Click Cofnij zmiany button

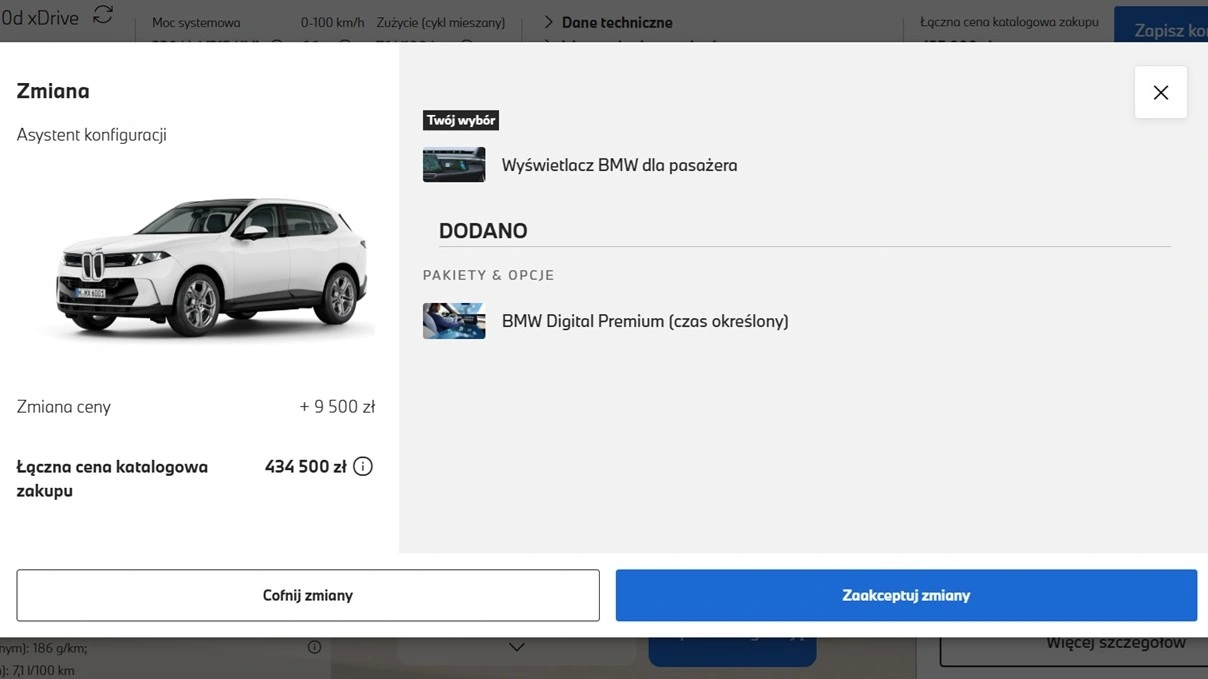tap(308, 595)
